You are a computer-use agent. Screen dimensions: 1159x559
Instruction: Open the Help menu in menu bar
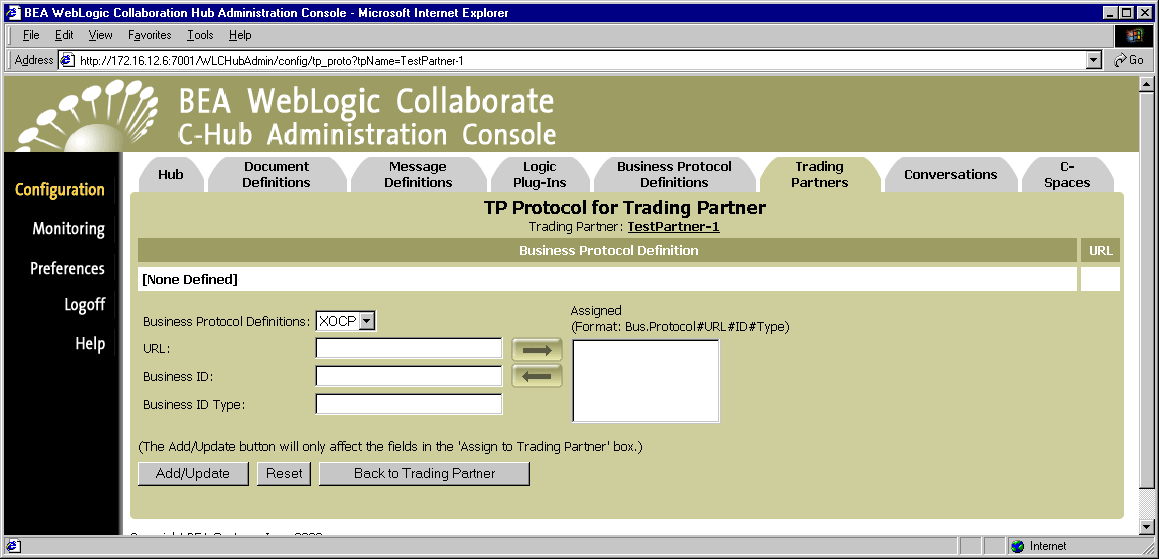[240, 35]
